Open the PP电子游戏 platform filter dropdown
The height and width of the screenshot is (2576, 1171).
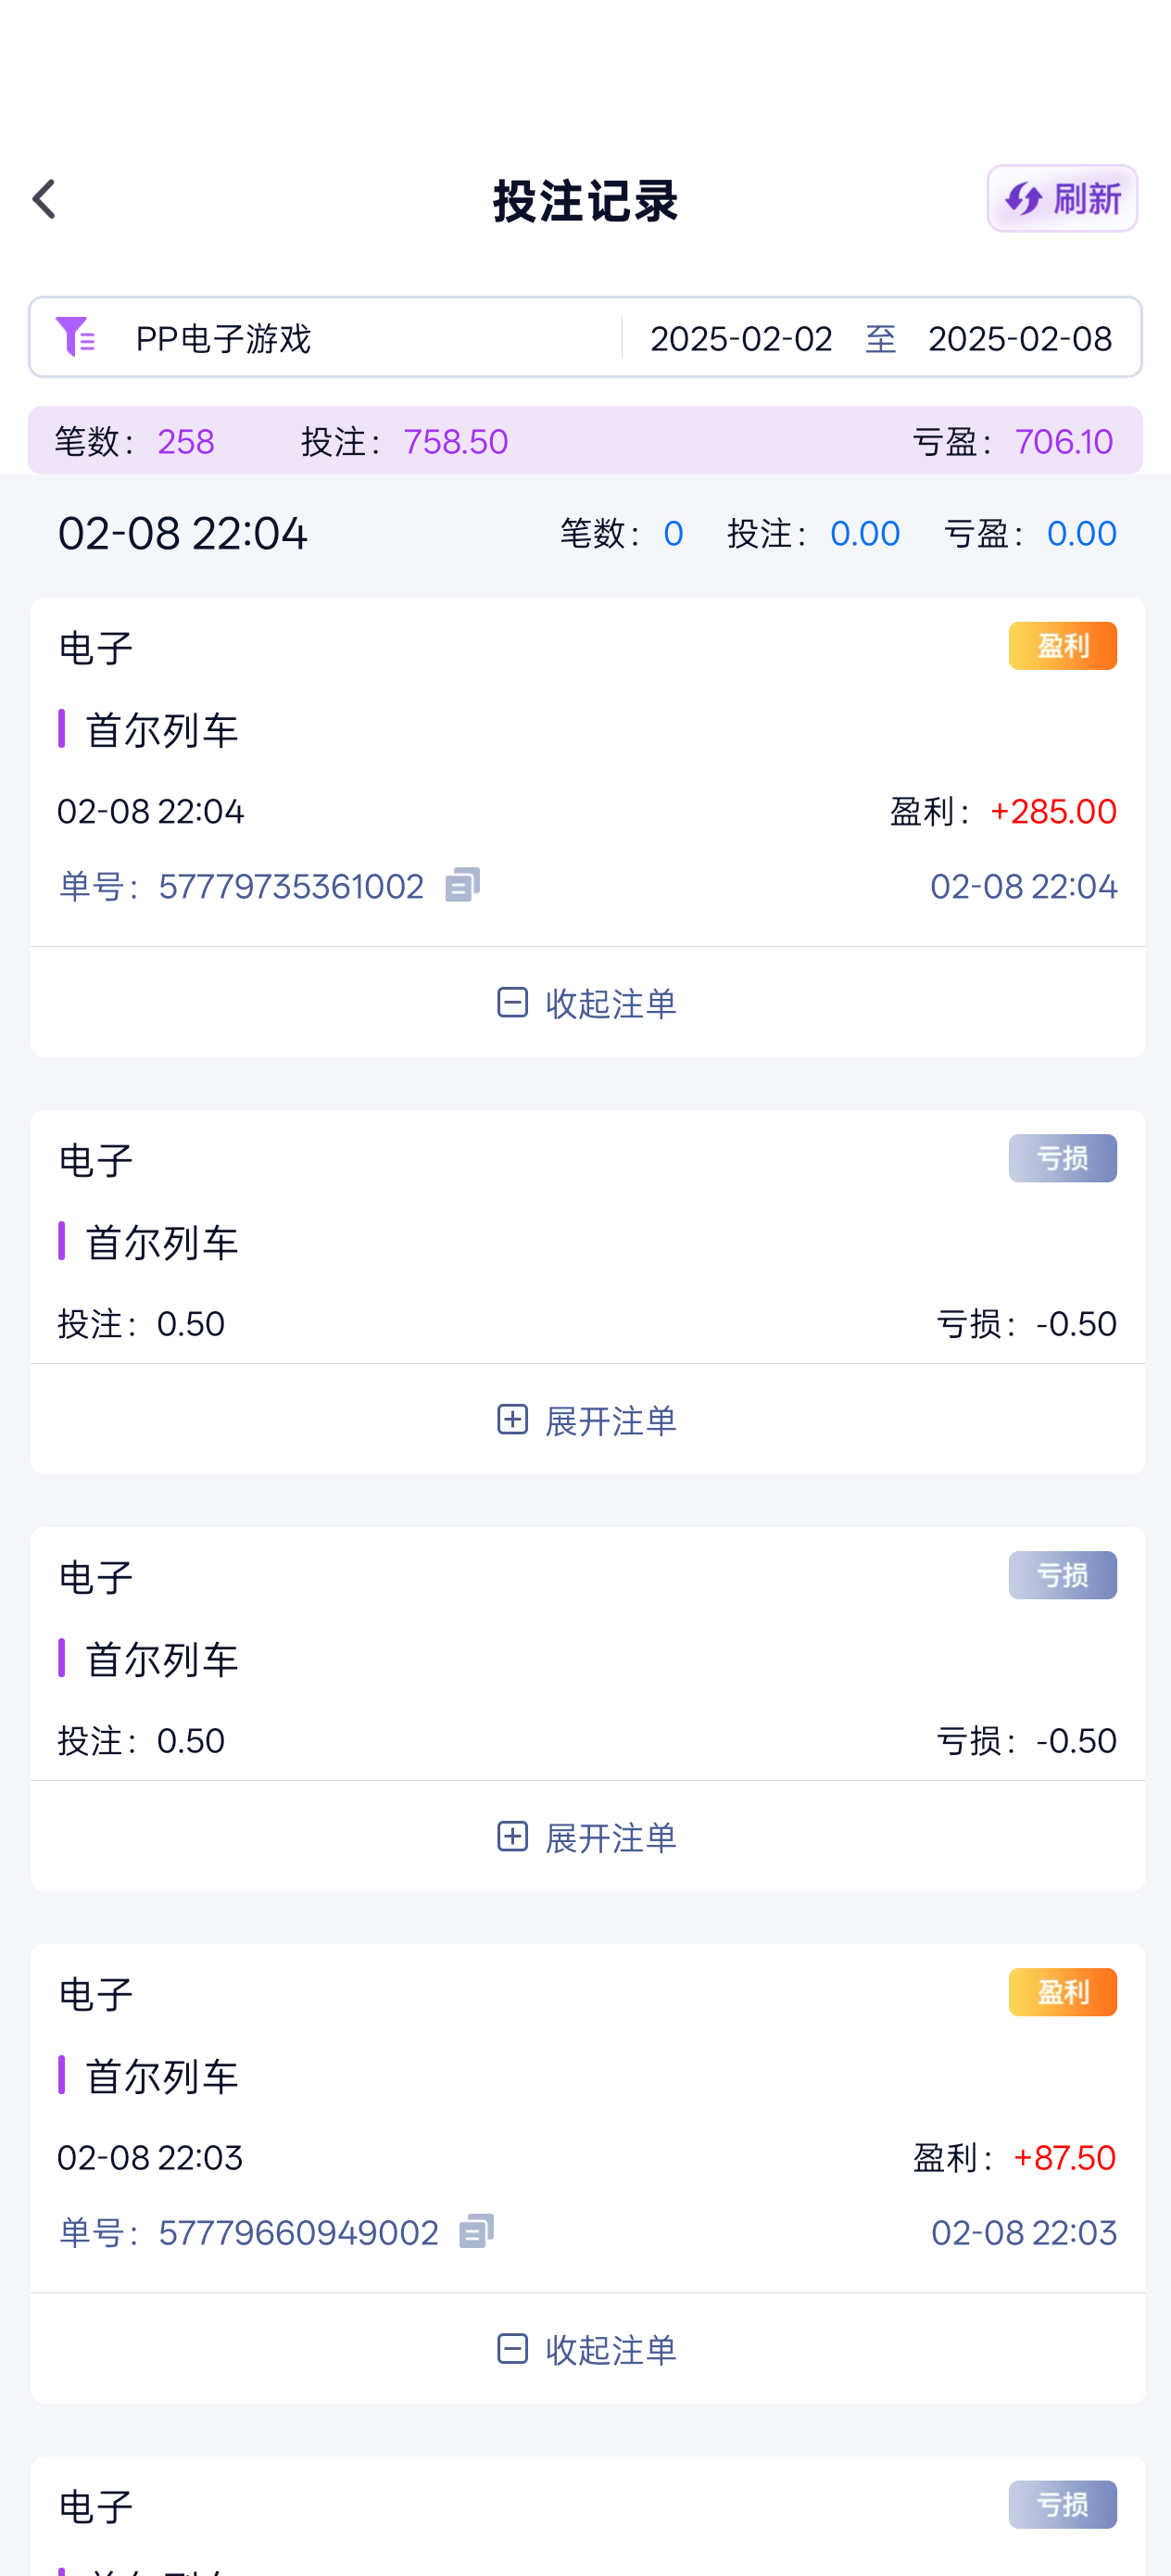(224, 339)
